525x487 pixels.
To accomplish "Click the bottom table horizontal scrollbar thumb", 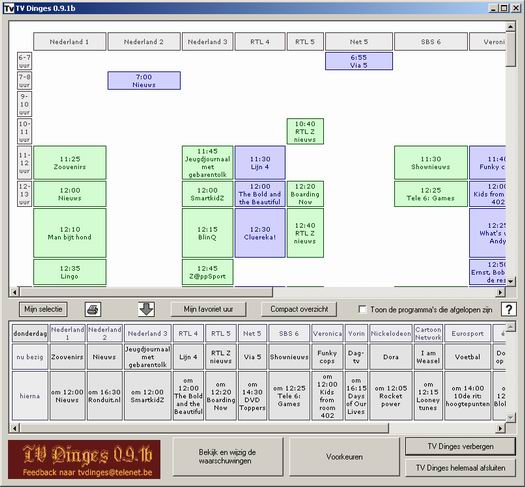I will [204, 428].
